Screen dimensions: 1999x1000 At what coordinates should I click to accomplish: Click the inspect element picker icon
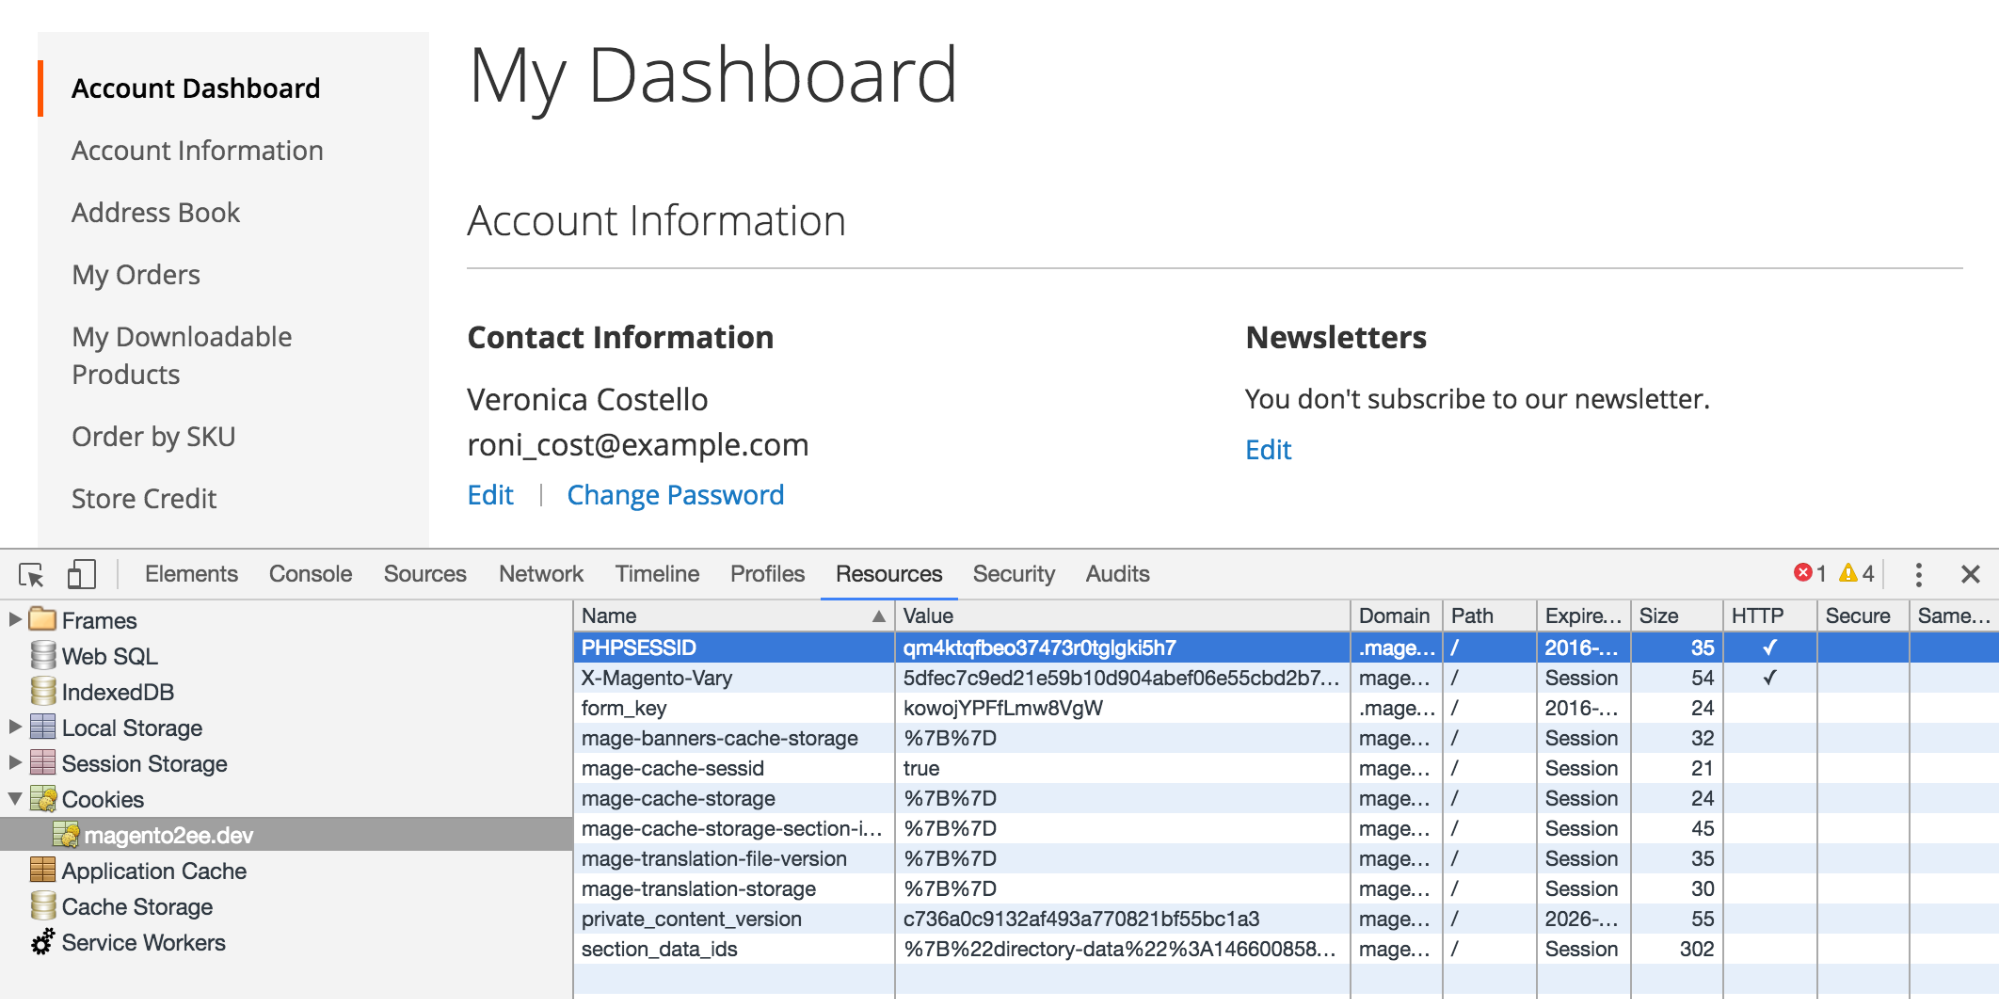(x=31, y=575)
